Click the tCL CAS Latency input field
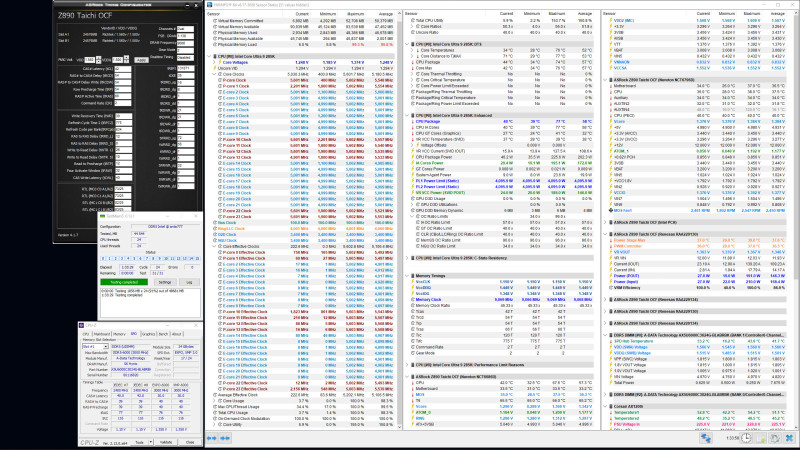 (123, 68)
